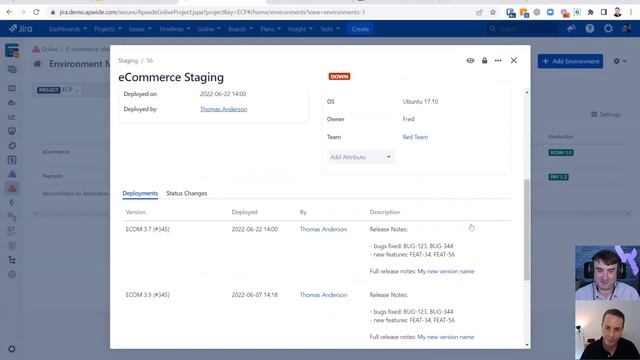Click the Jira logo
The height and width of the screenshot is (360, 640).
(20, 29)
